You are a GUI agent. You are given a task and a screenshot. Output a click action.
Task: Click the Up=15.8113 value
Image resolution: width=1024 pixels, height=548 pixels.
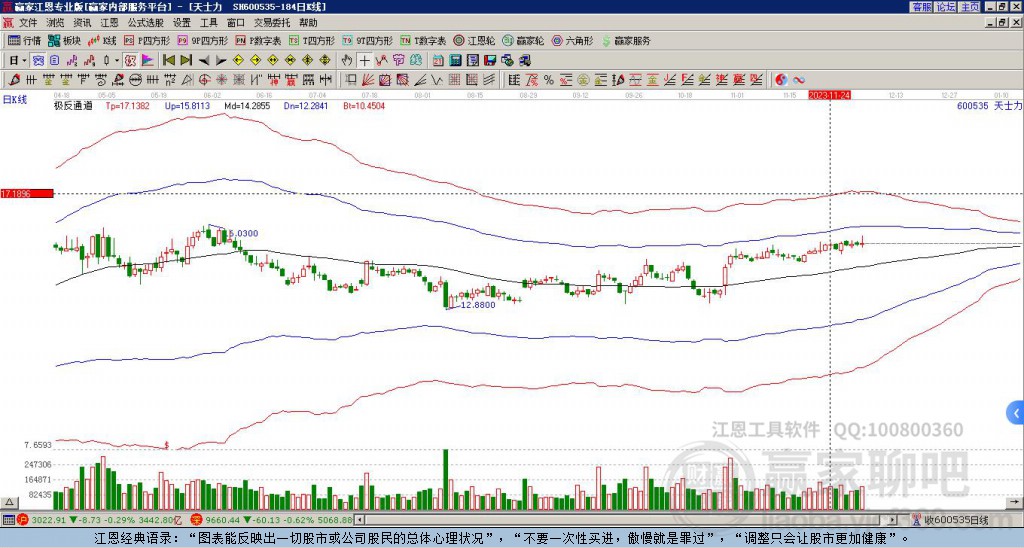pyautogui.click(x=187, y=105)
